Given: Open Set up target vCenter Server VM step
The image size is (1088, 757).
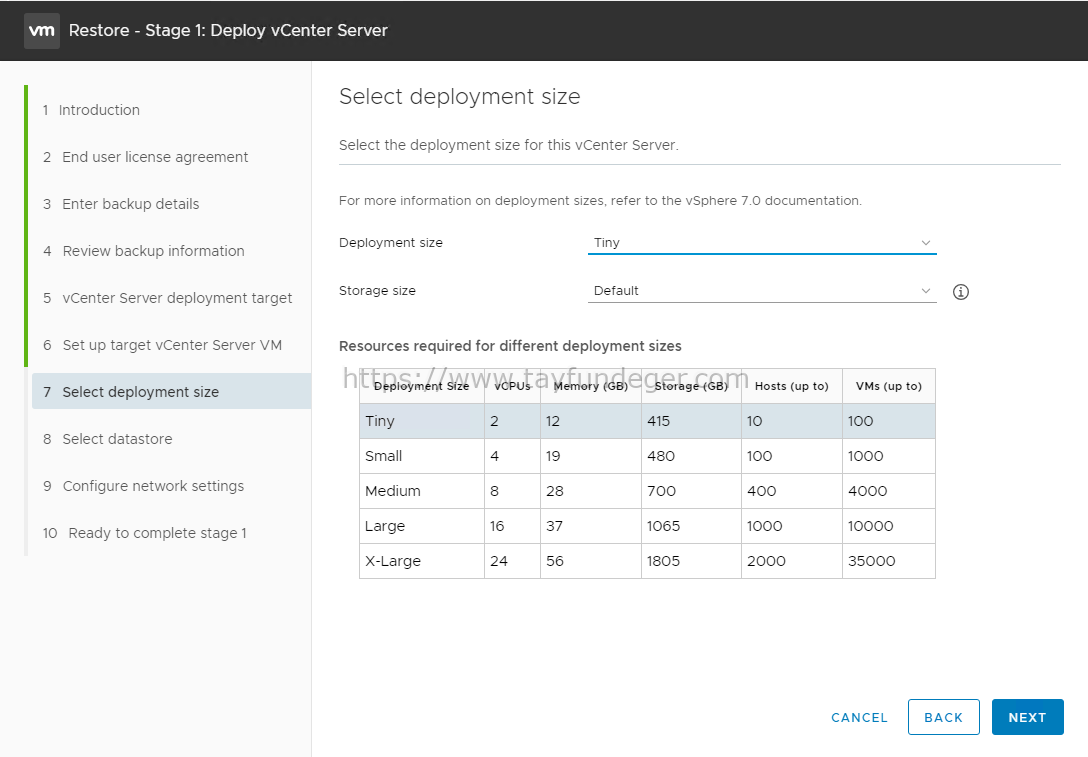Looking at the screenshot, I should click(x=162, y=346).
